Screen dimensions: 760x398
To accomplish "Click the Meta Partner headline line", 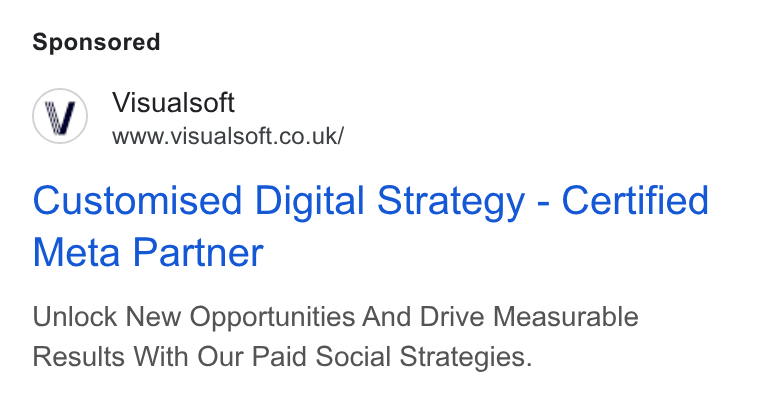I will click(148, 252).
